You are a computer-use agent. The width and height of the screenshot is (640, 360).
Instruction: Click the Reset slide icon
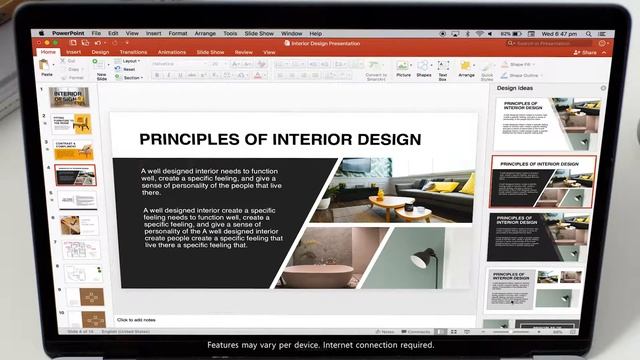pos(118,69)
